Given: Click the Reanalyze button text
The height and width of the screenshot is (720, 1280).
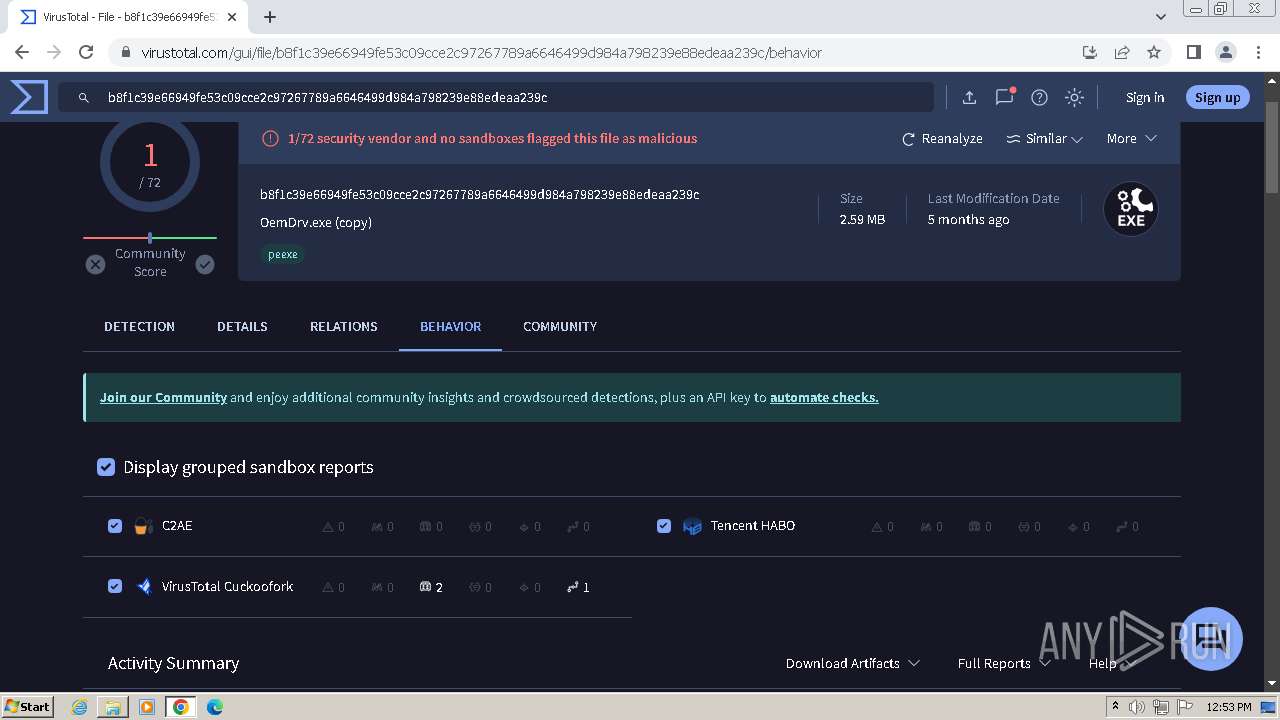Looking at the screenshot, I should (x=952, y=139).
